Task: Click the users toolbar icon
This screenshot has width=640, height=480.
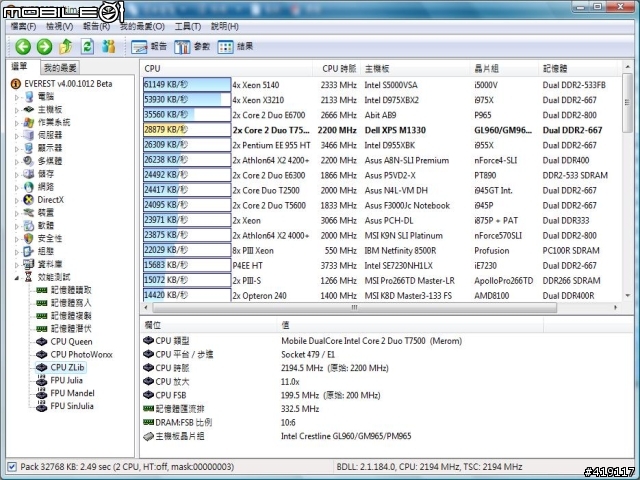Action: click(109, 47)
